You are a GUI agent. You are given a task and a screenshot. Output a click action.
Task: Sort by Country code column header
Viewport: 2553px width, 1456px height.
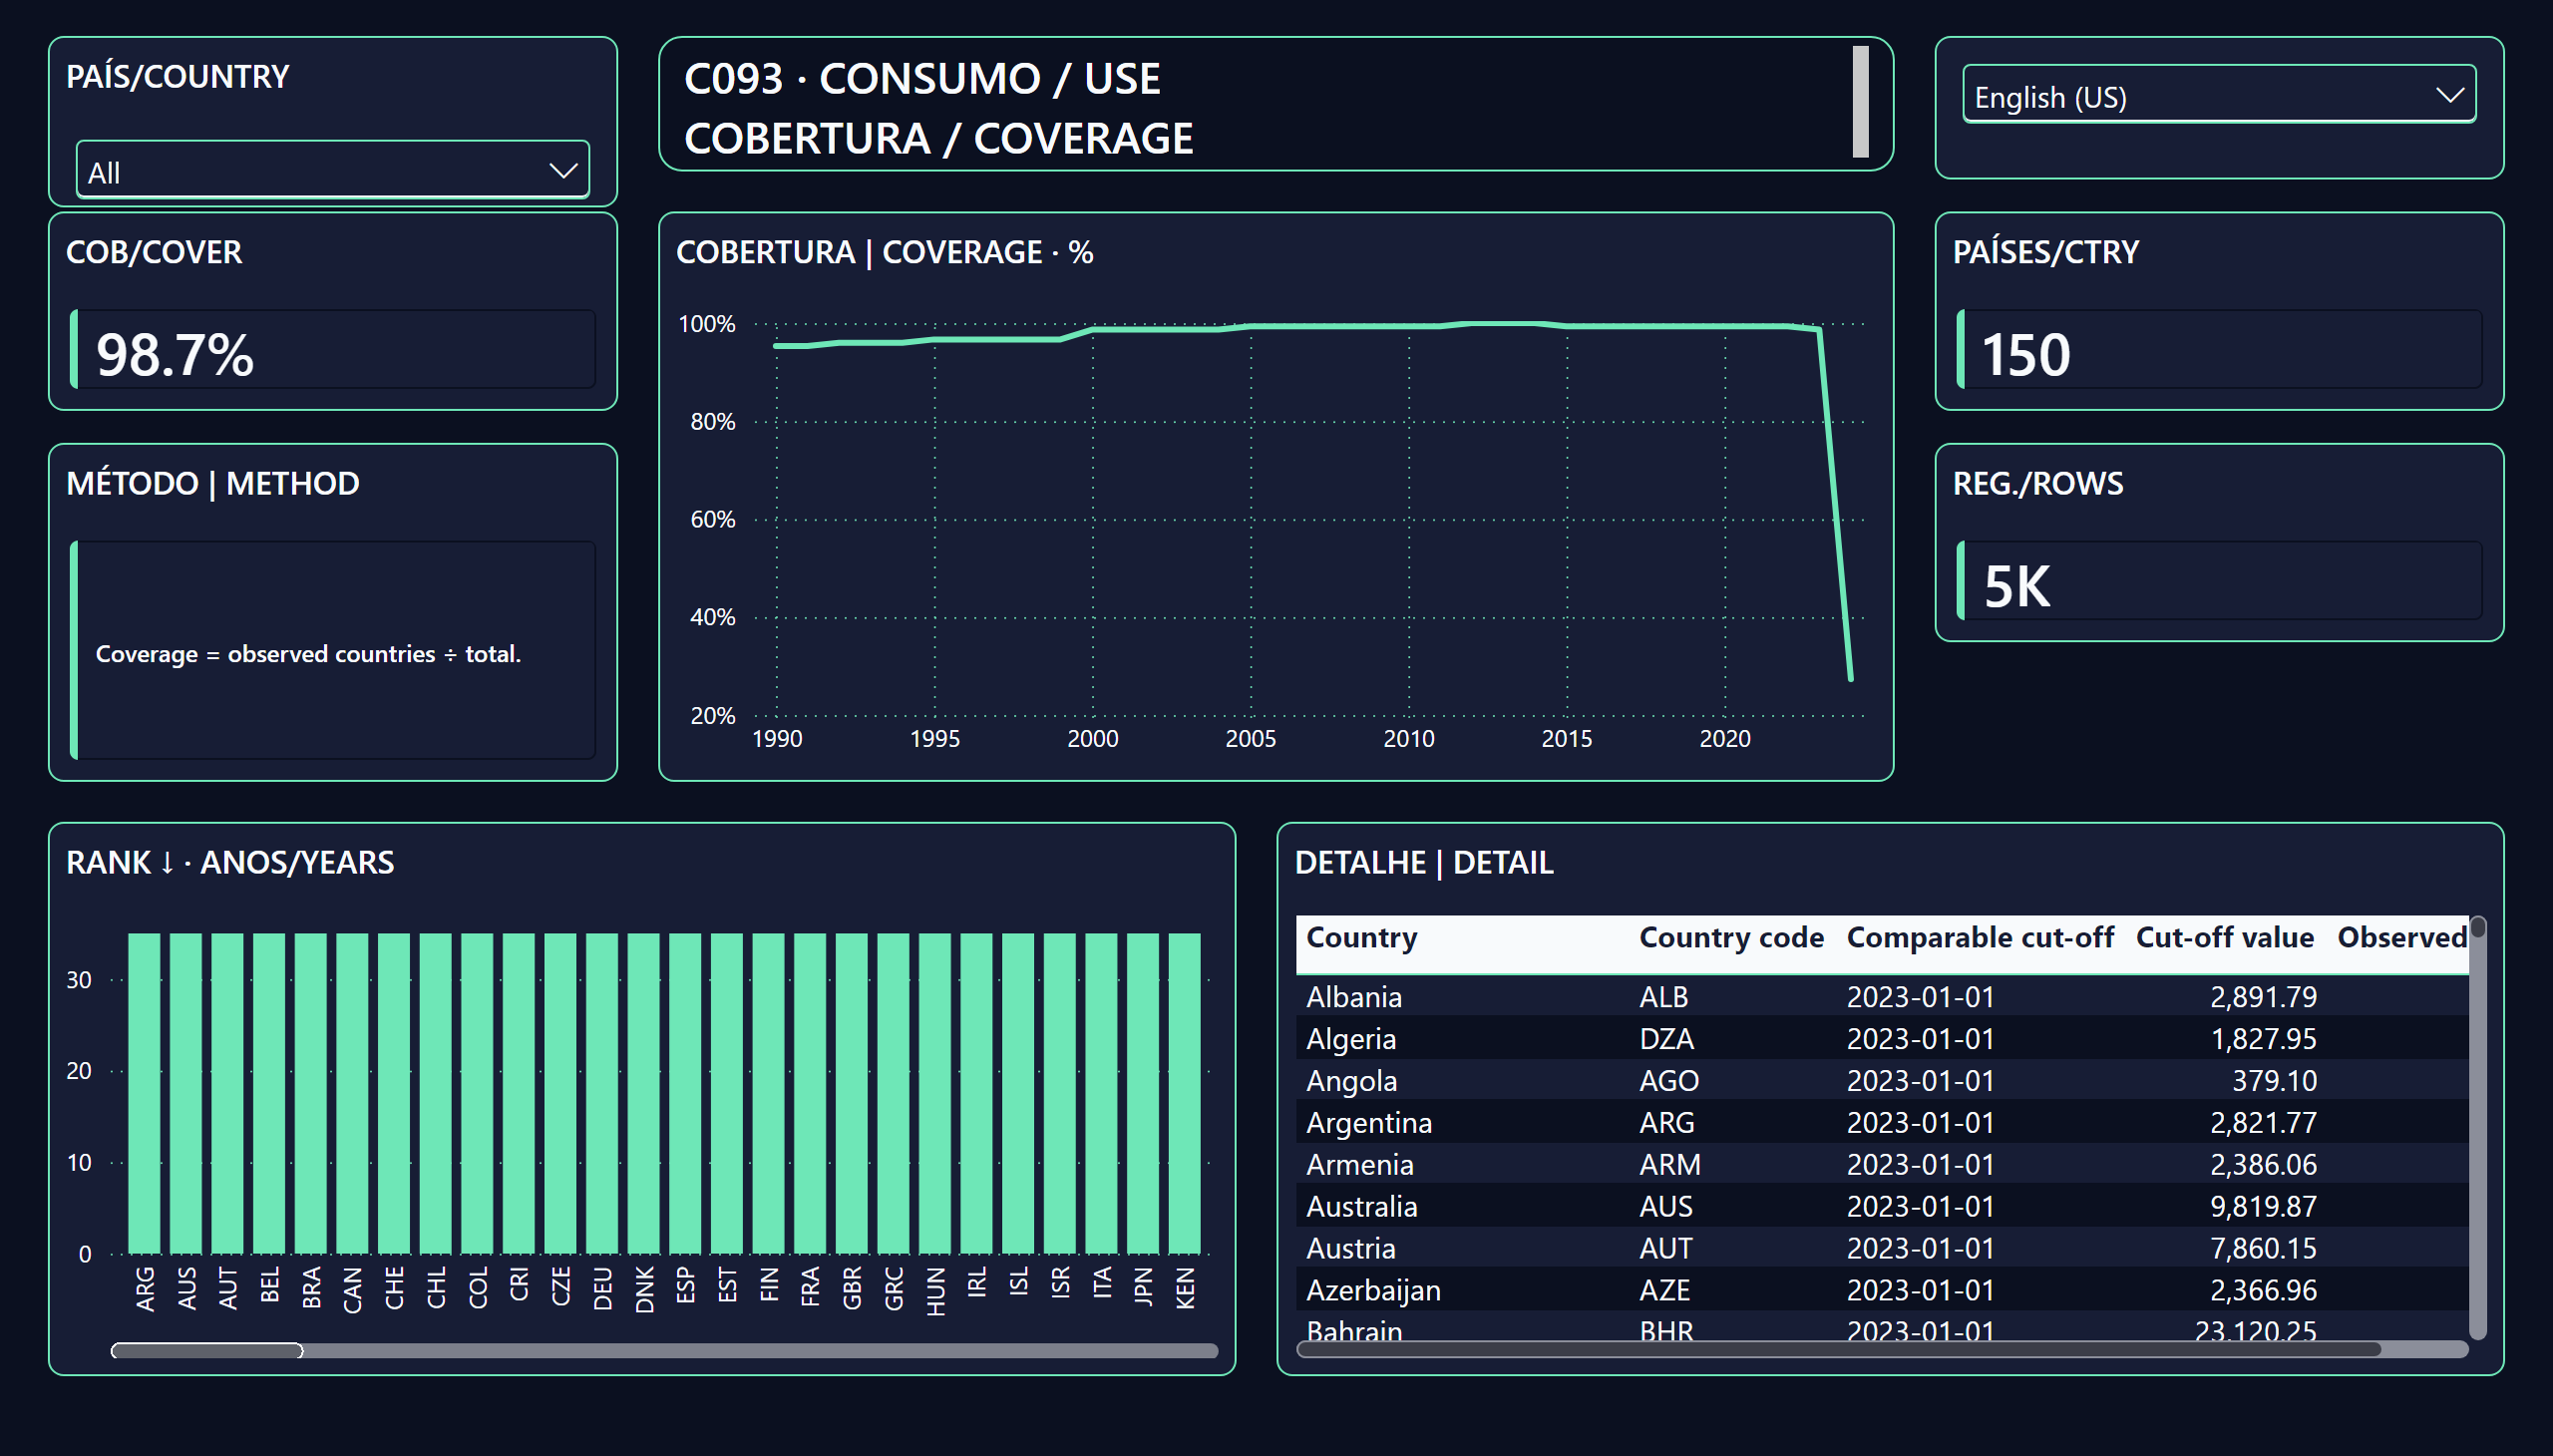pos(1731,937)
